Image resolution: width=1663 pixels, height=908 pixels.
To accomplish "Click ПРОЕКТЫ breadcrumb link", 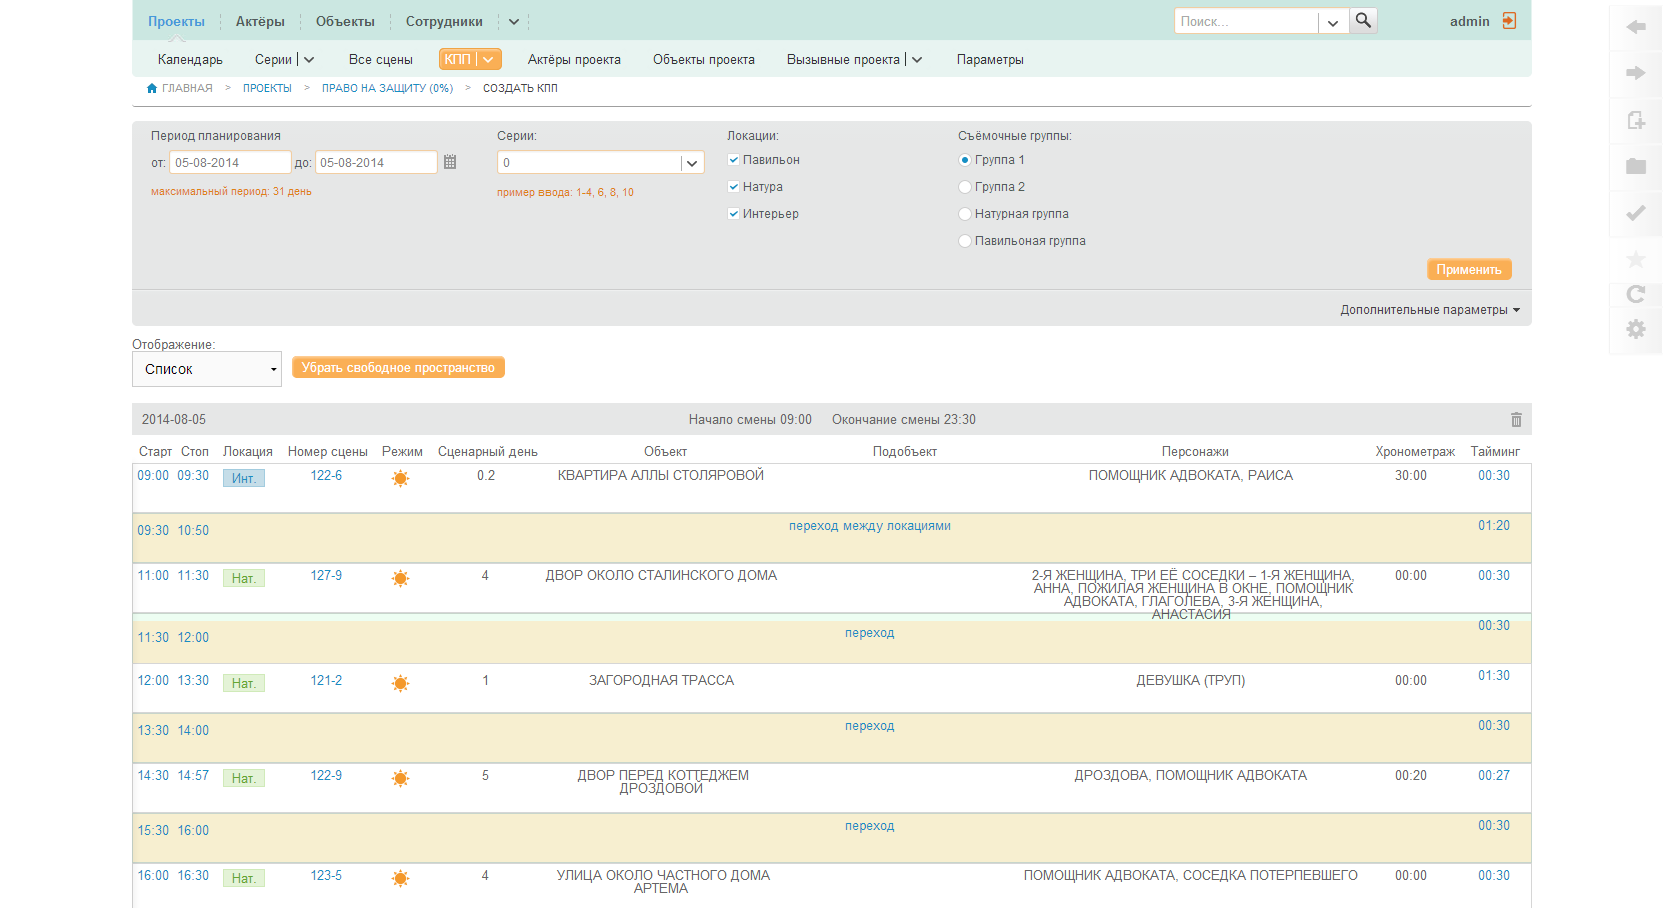I will (x=267, y=88).
